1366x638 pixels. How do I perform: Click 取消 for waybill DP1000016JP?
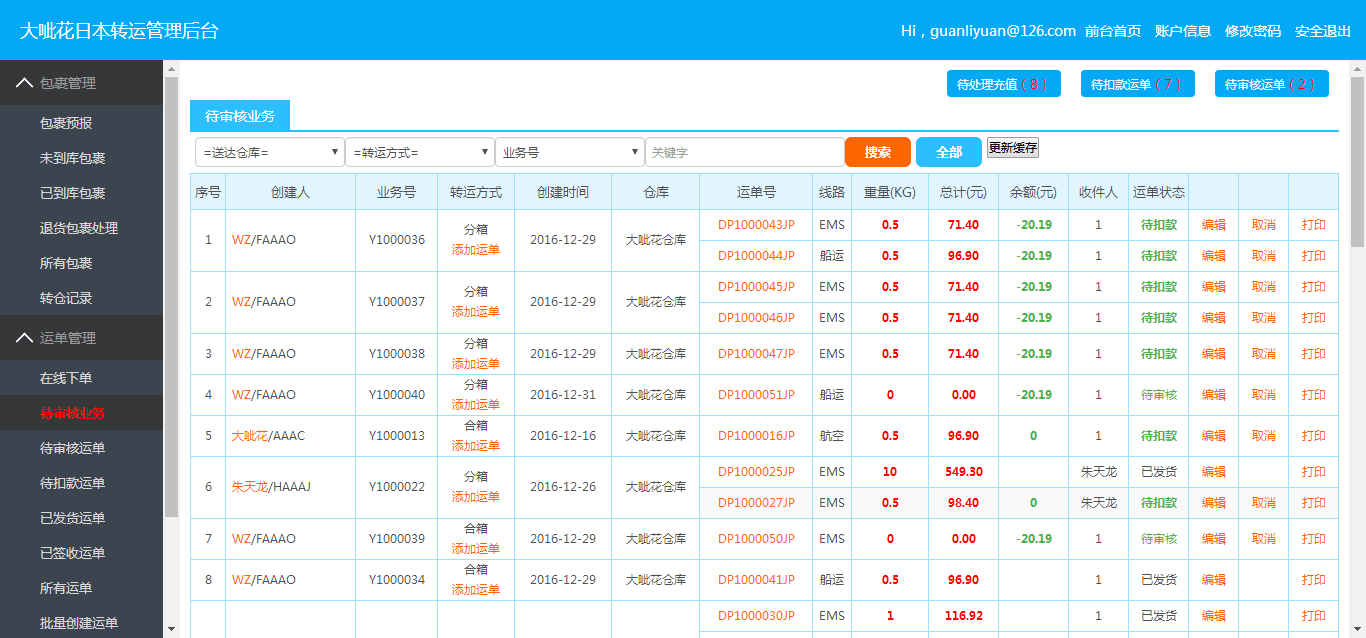1264,436
